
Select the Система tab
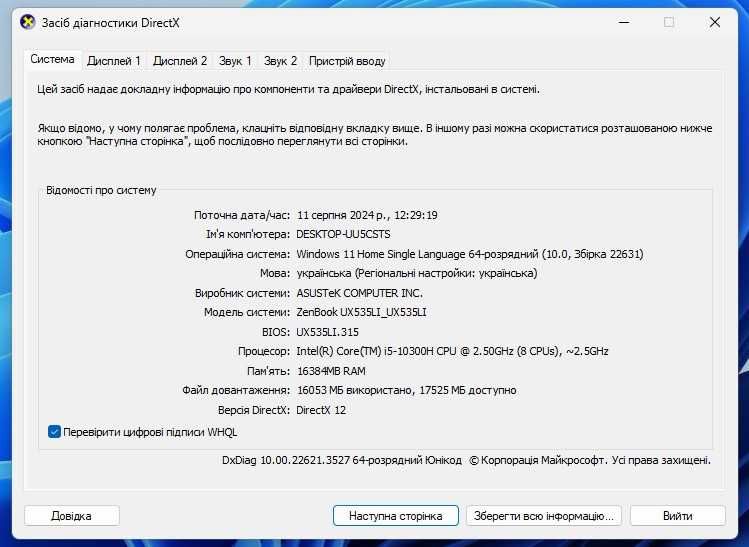pos(53,59)
